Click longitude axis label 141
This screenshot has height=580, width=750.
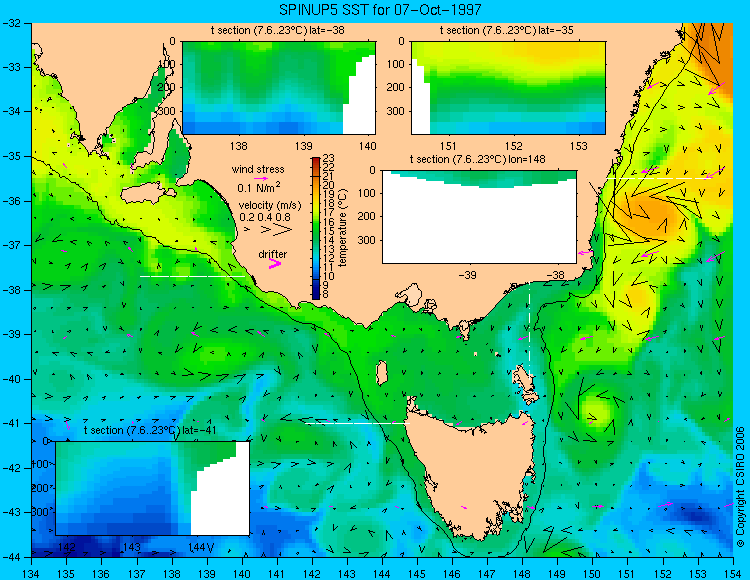(x=276, y=574)
